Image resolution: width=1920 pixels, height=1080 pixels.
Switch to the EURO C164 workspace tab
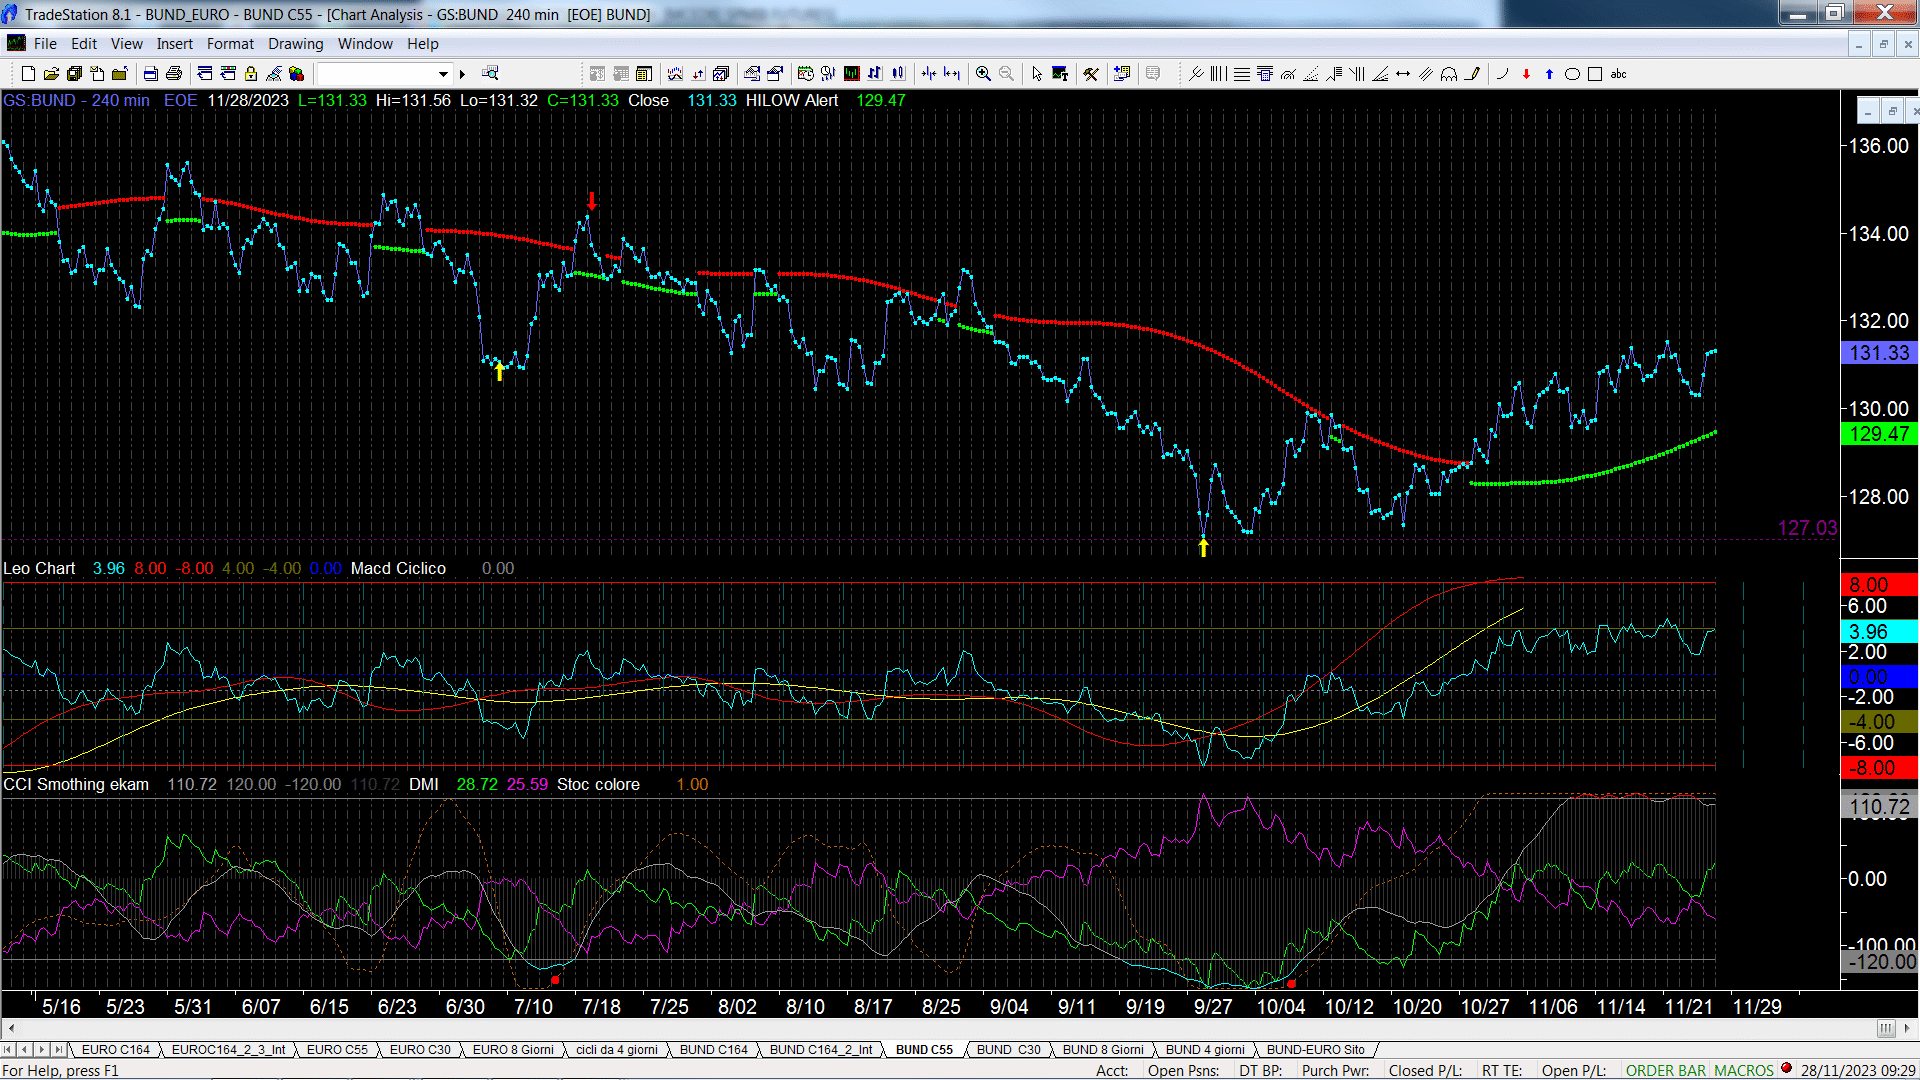pyautogui.click(x=116, y=1050)
